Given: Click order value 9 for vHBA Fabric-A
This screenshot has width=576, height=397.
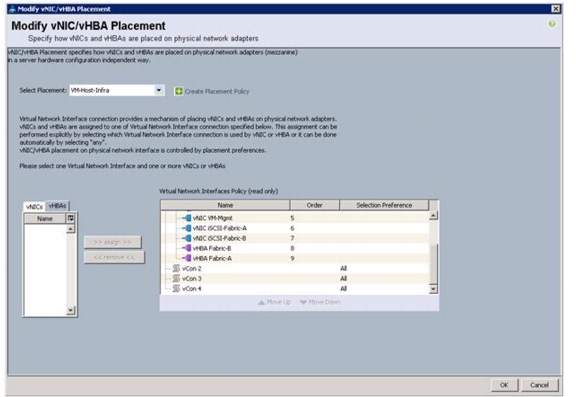Looking at the screenshot, I should point(292,258).
